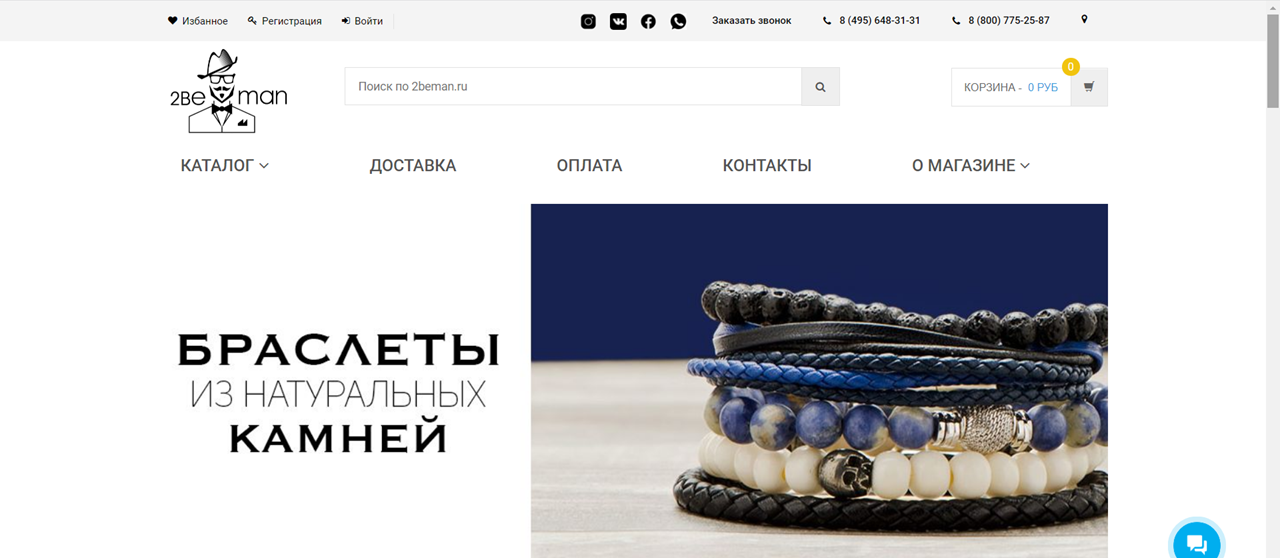Viewport: 1280px width, 558px height.
Task: Open the ДОСТАВКА menu item
Action: (413, 166)
